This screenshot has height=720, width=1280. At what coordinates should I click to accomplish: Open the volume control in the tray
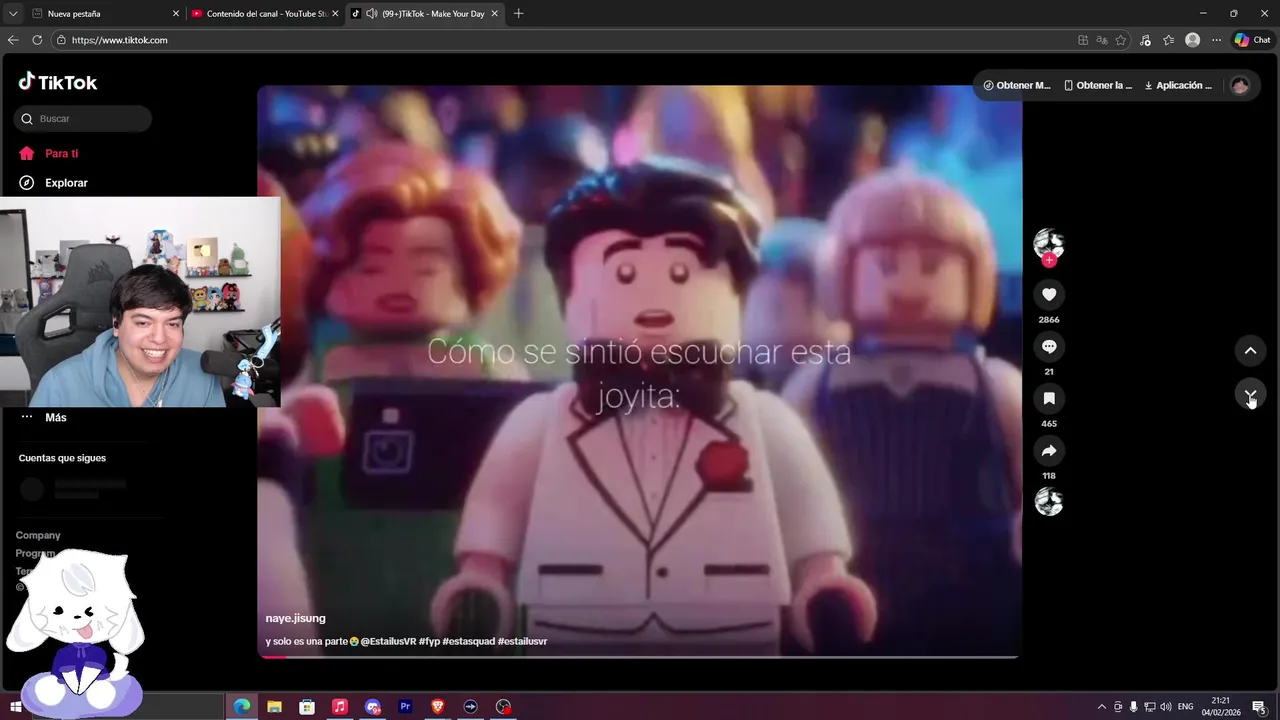click(1165, 707)
